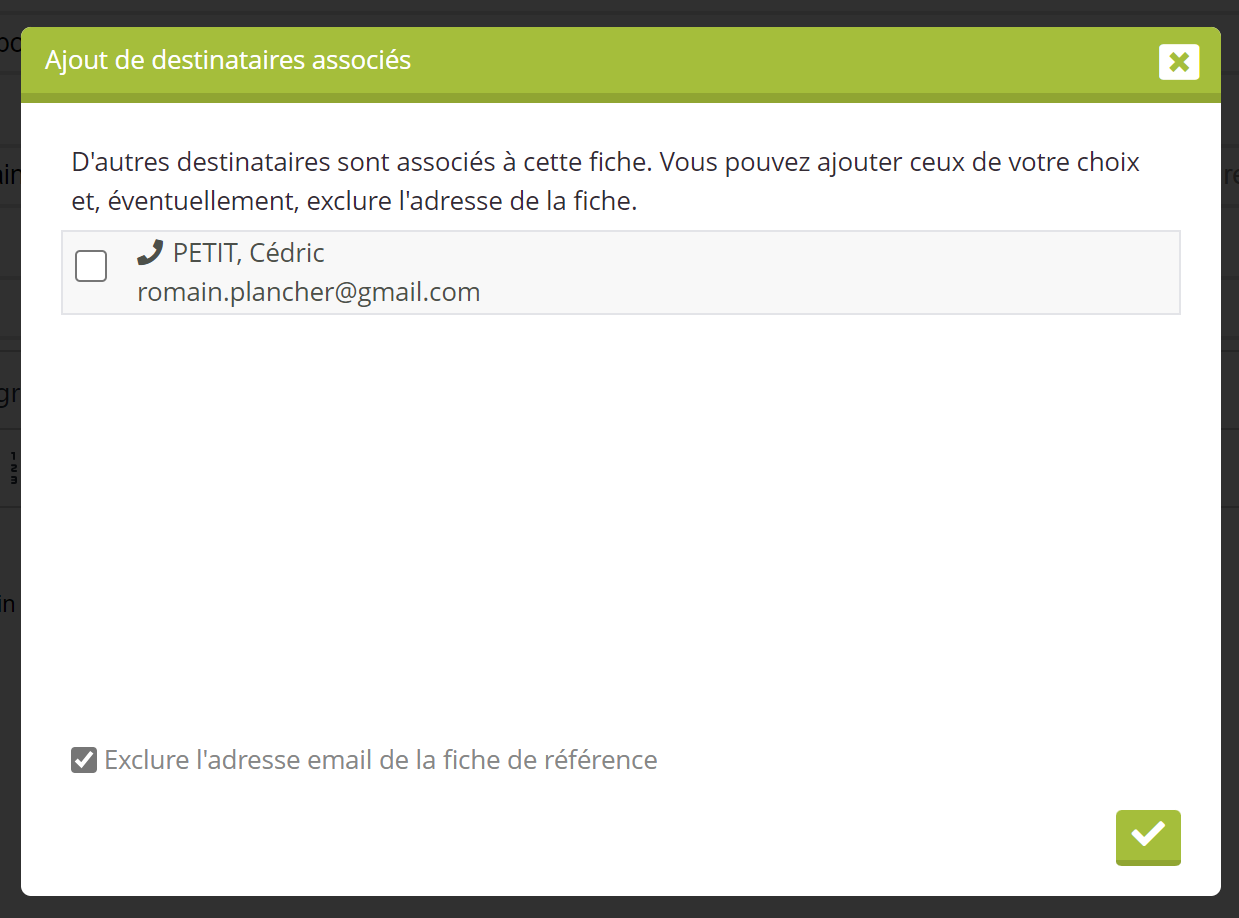Click the dialog title "Ajout de destinataires associés"
The height and width of the screenshot is (918, 1239).
(x=228, y=60)
